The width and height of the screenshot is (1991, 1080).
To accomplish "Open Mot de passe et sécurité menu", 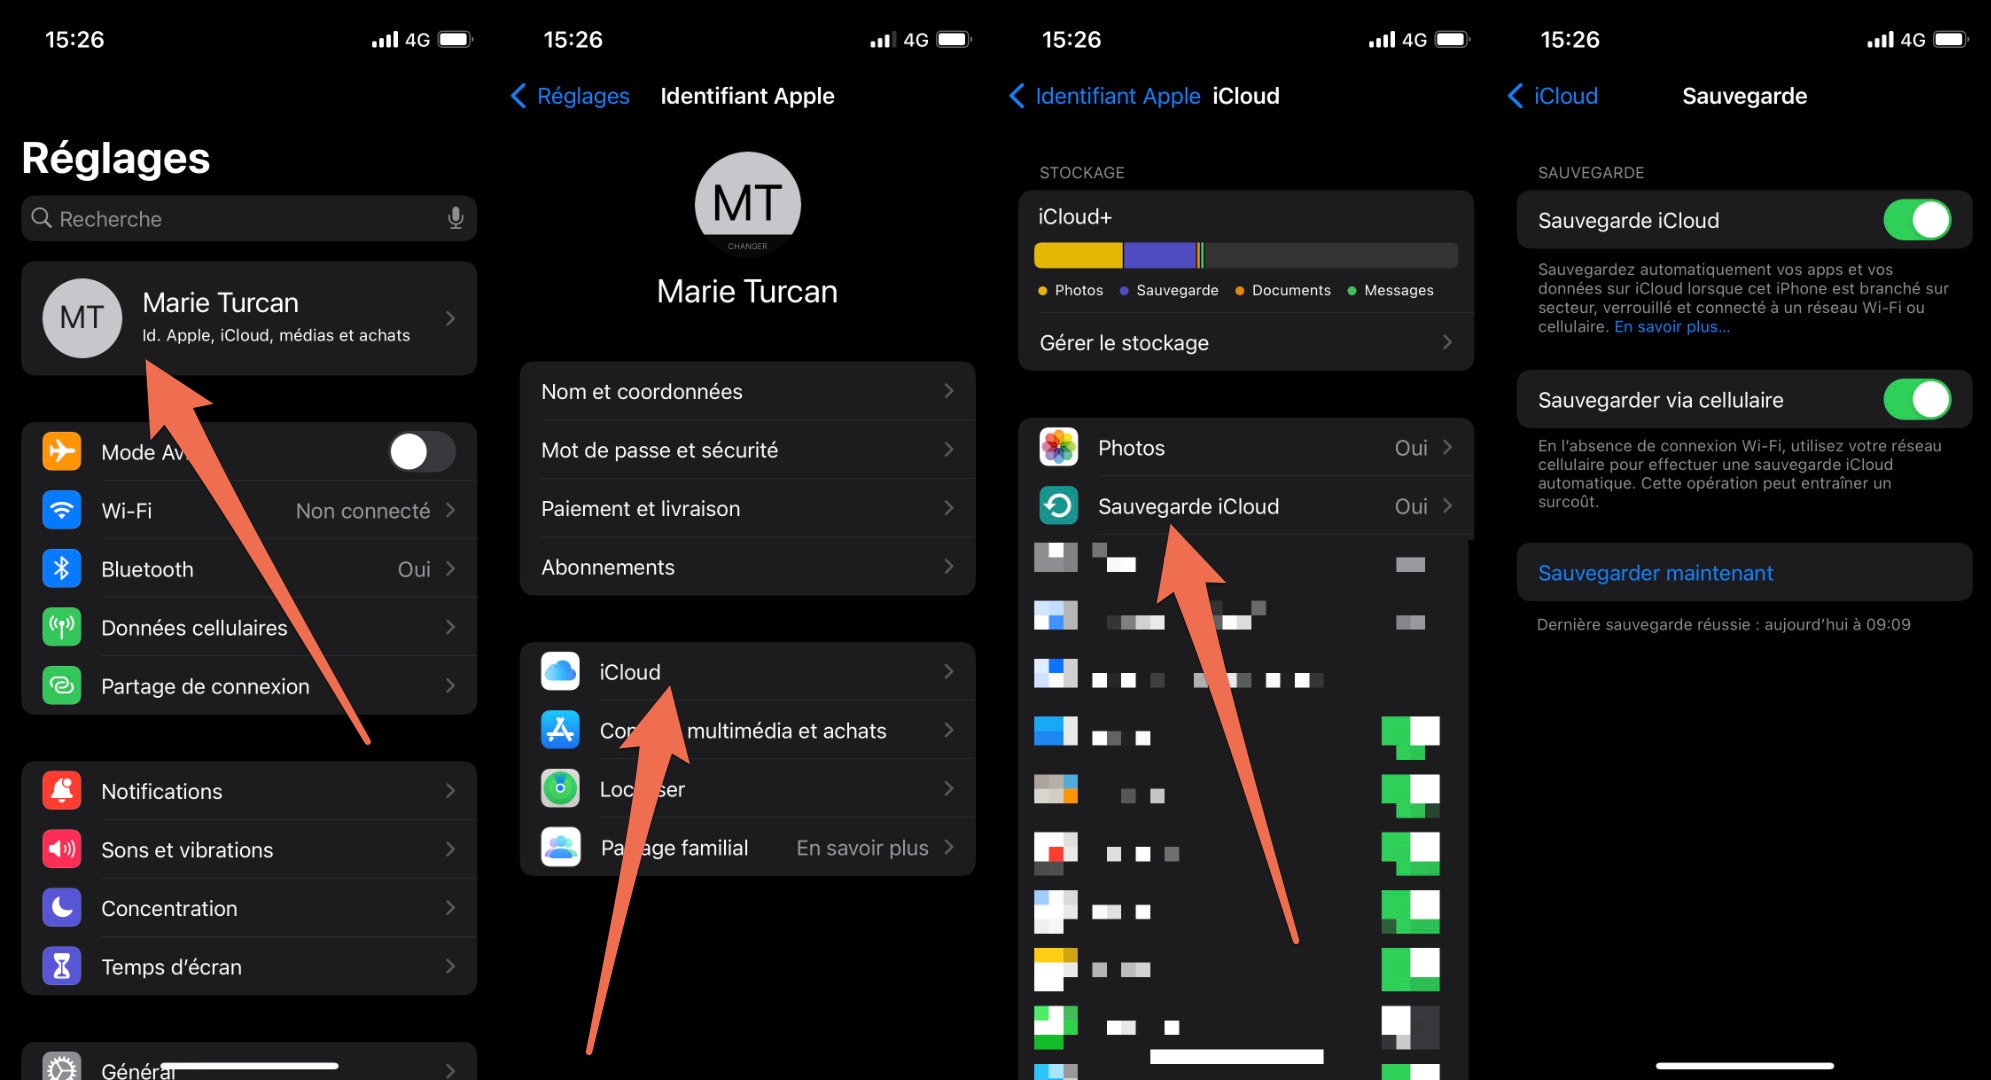I will click(747, 450).
